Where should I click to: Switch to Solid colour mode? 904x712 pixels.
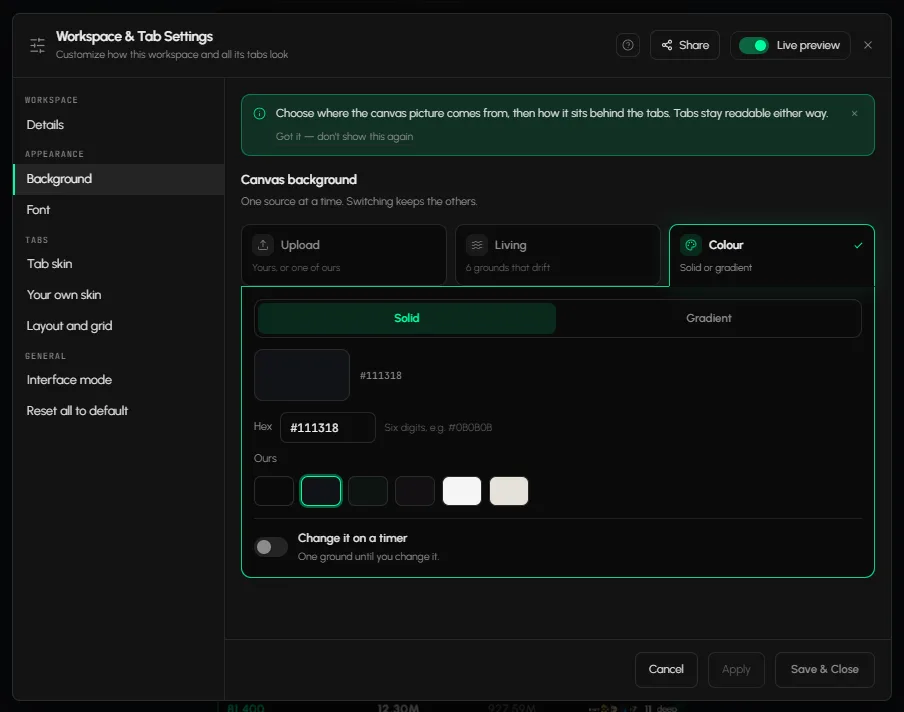click(x=406, y=318)
